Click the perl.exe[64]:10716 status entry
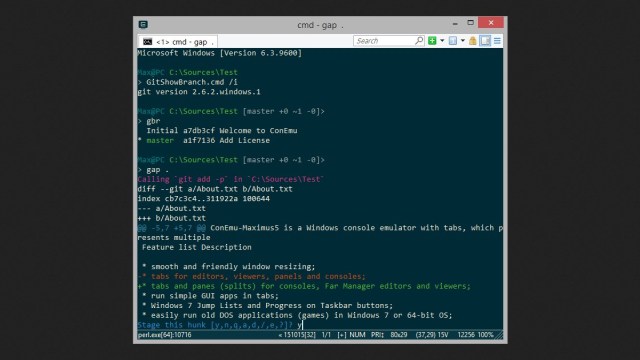 pyautogui.click(x=164, y=335)
